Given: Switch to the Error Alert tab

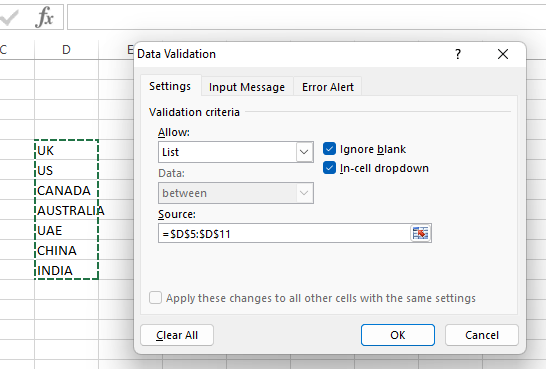Looking at the screenshot, I should [x=328, y=87].
